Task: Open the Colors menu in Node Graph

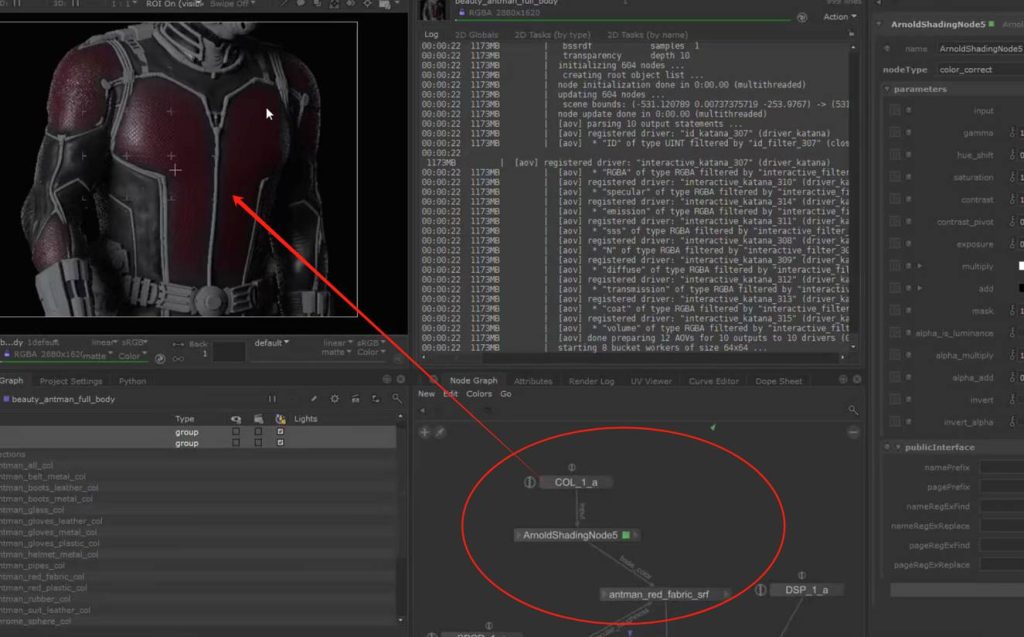Action: coord(479,394)
